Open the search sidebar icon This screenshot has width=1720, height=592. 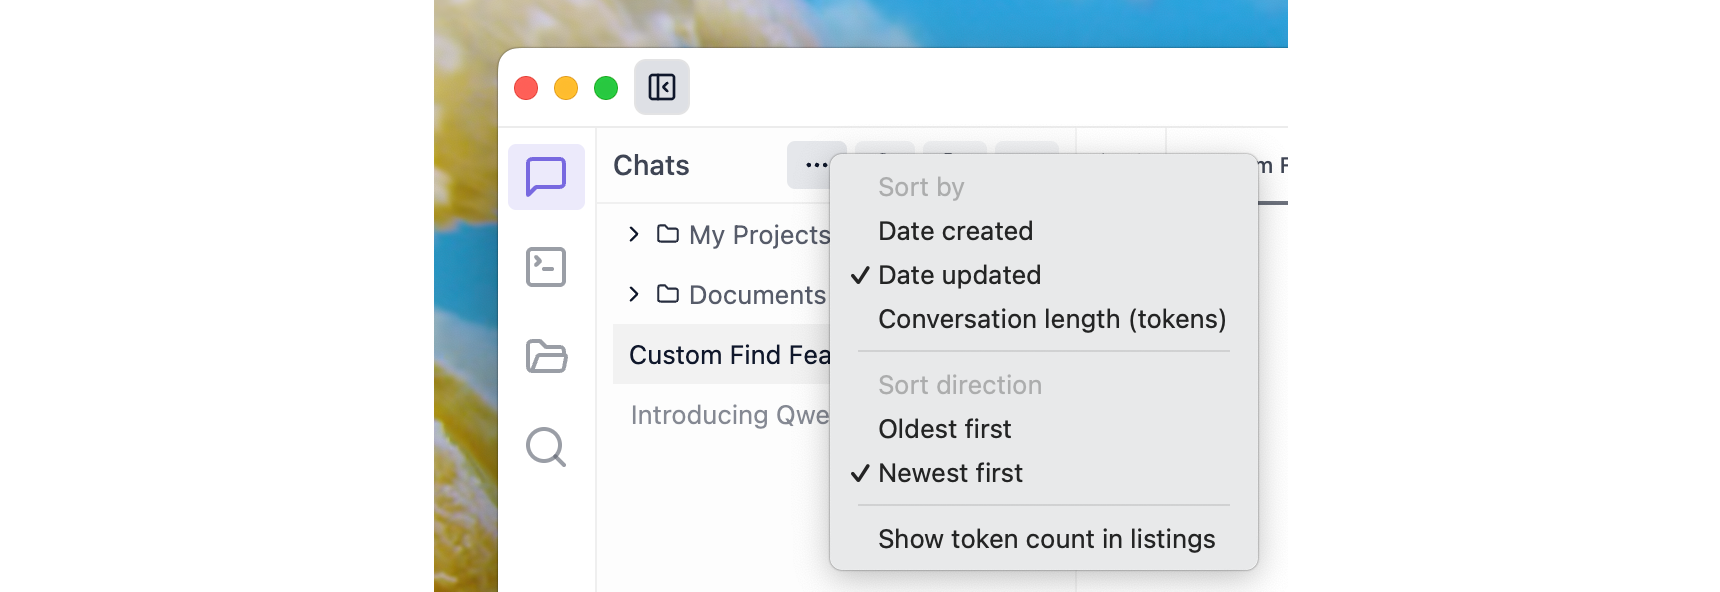pyautogui.click(x=546, y=447)
